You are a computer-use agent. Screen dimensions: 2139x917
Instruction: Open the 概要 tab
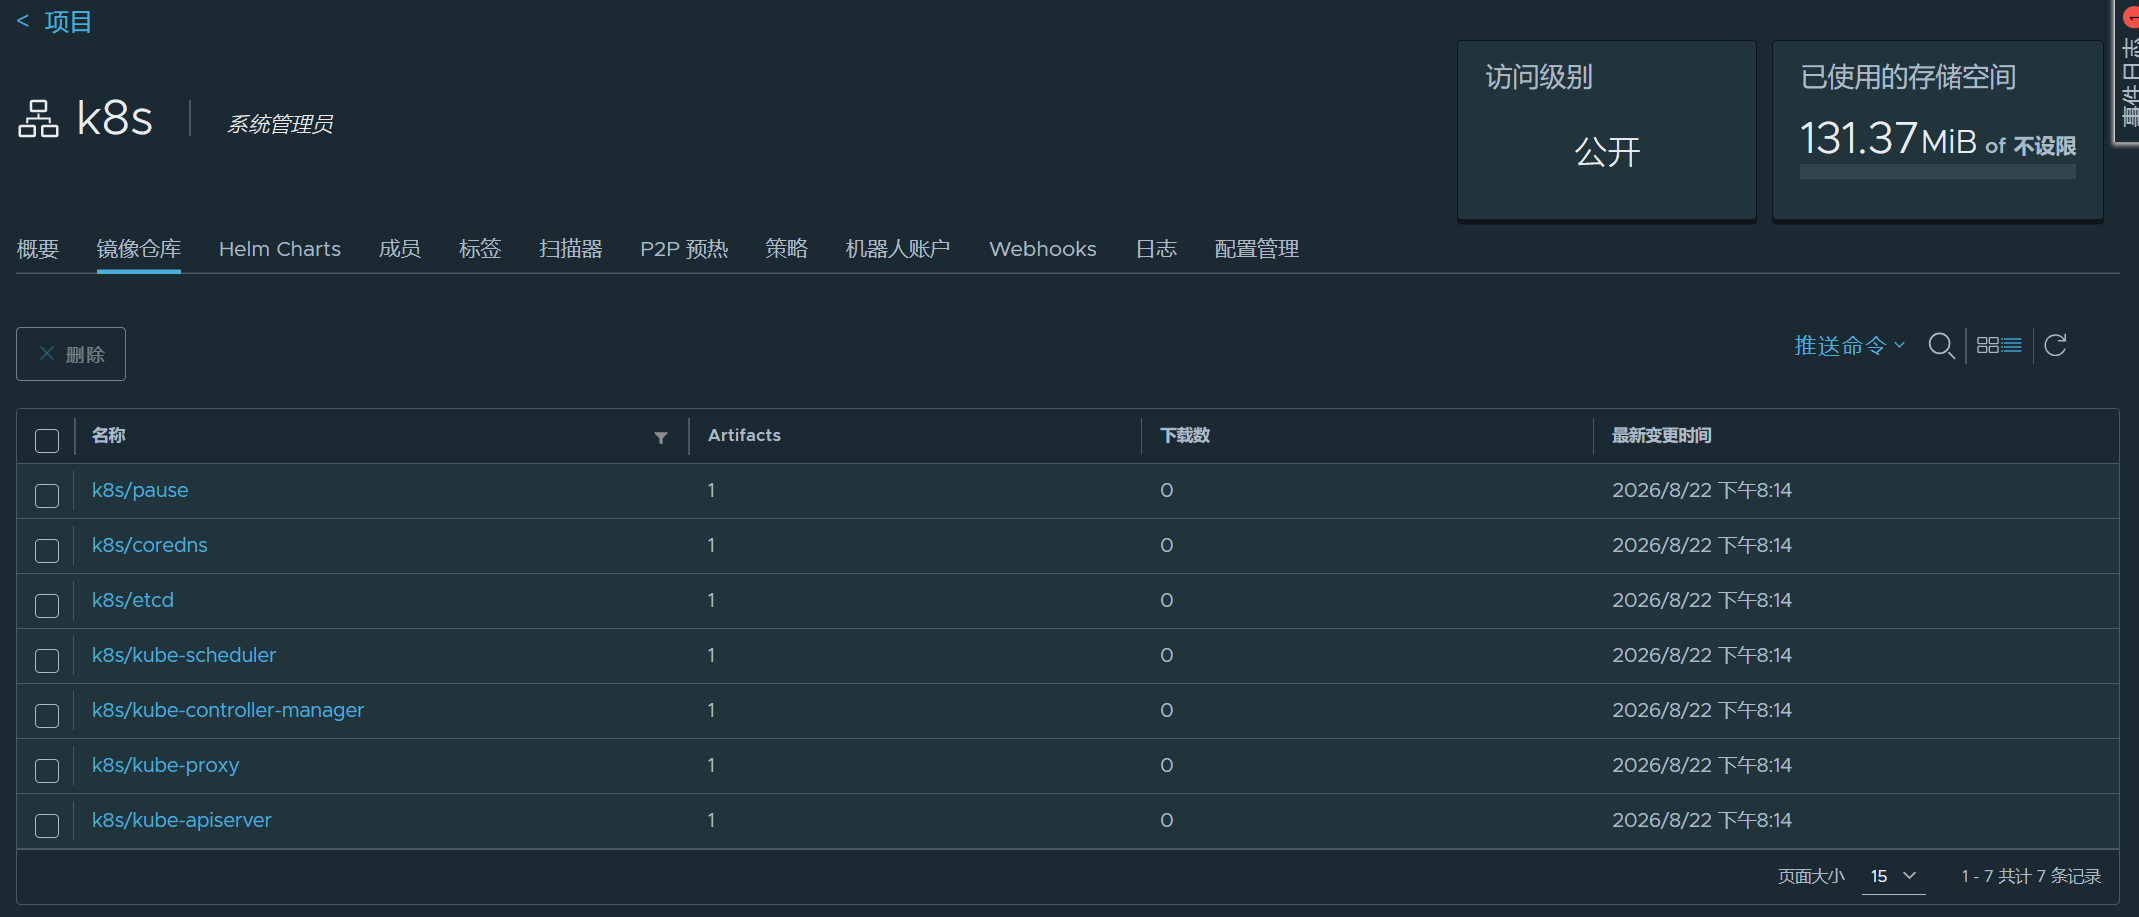click(38, 249)
